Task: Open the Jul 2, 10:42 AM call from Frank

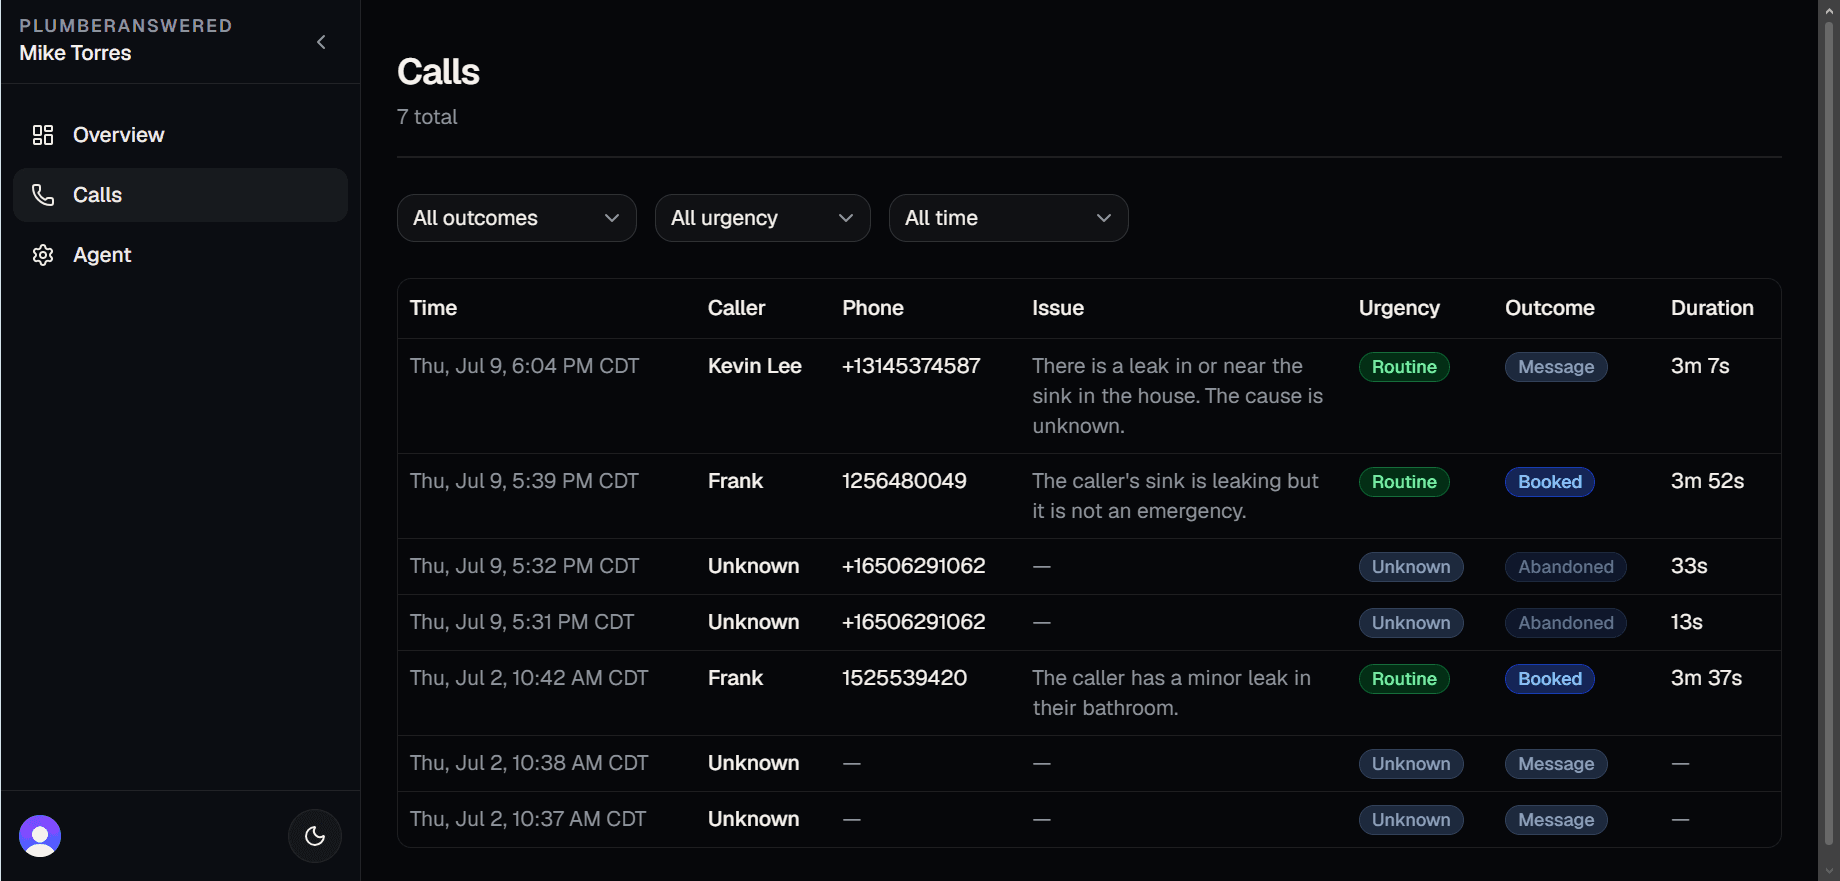Action: click(1089, 693)
